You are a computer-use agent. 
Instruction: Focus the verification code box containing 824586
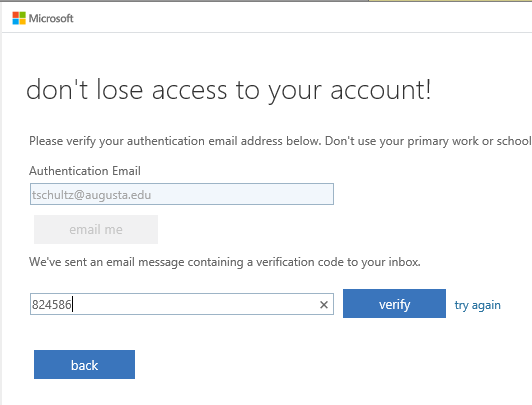point(182,304)
